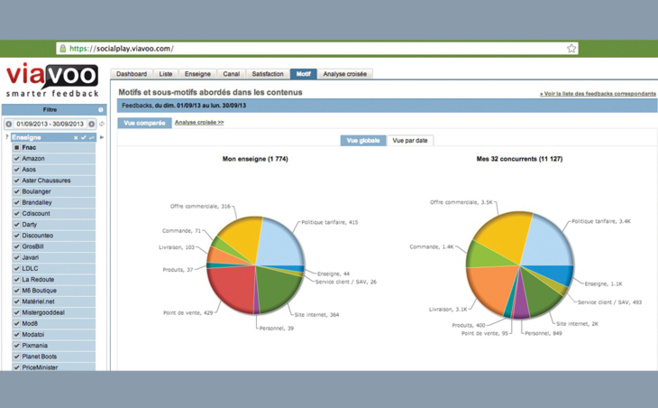
Task: Click refresh icon beside the date range
Action: coord(101,124)
